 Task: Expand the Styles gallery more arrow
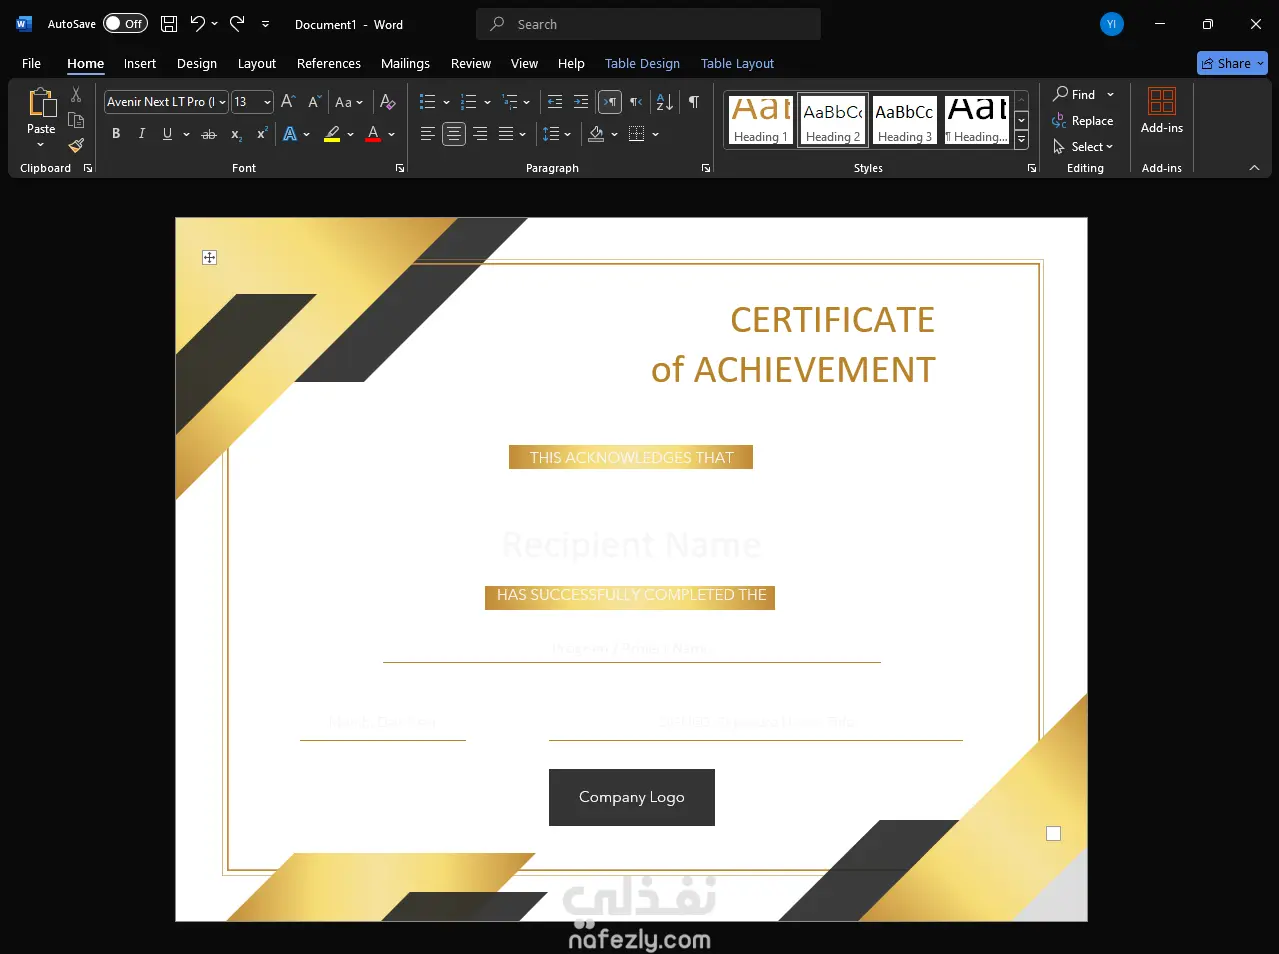1021,141
